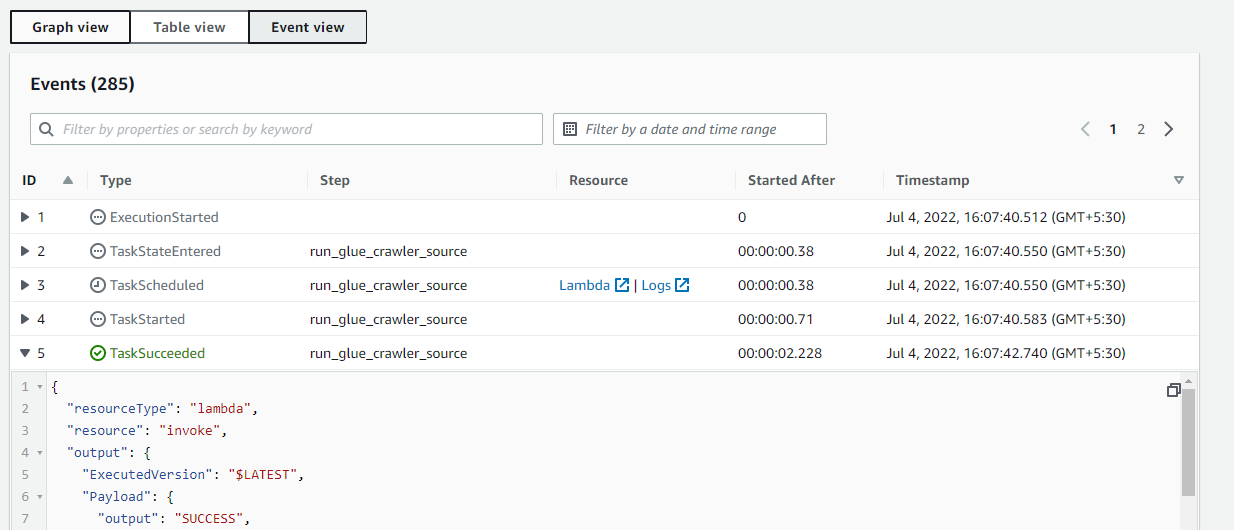Collapse event row 5 TaskSucceeded
This screenshot has width=1234, height=530.
click(x=26, y=353)
